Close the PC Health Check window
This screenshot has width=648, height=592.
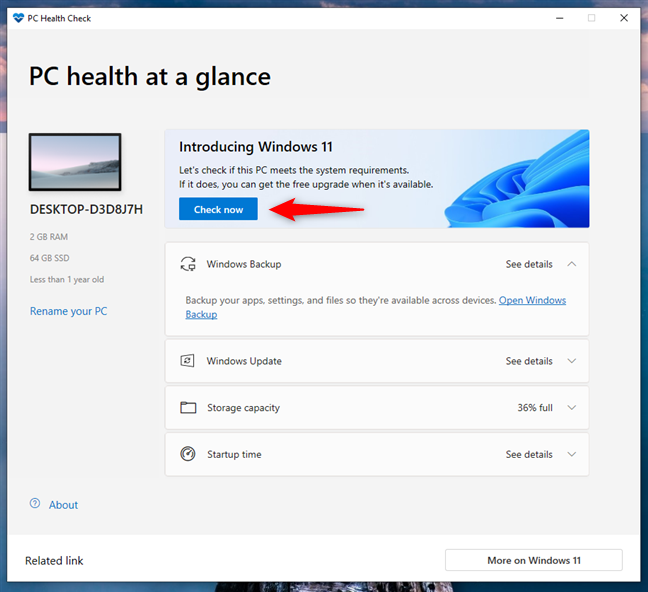(x=624, y=18)
